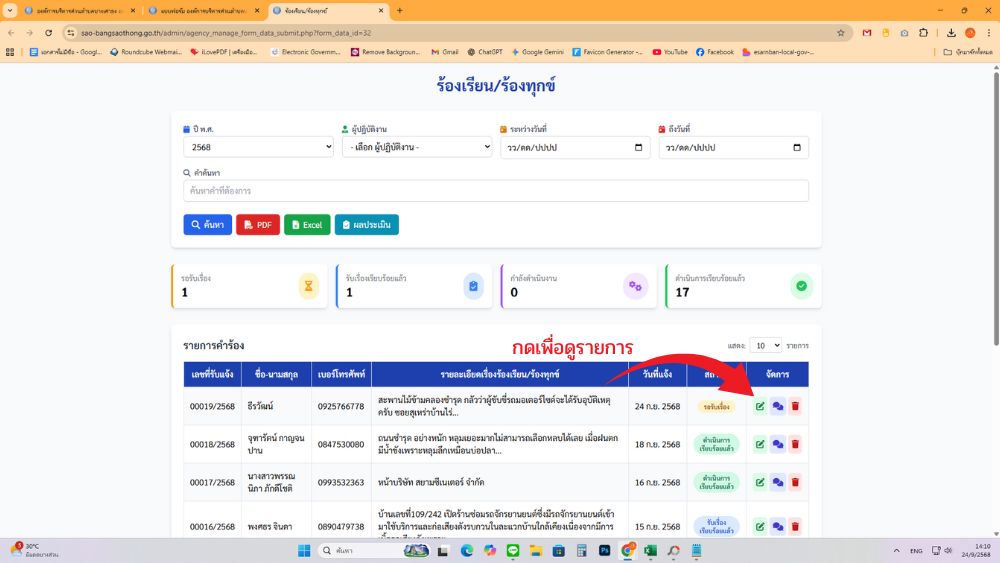Click the ค้นหาคำที่ต้องการ keyword search field

(x=495, y=190)
